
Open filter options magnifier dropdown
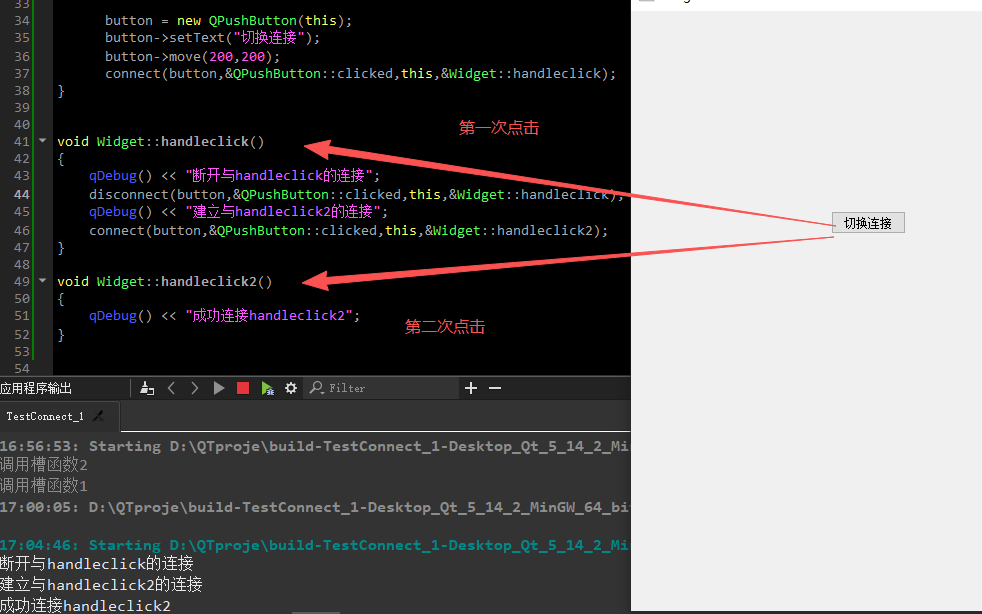317,388
